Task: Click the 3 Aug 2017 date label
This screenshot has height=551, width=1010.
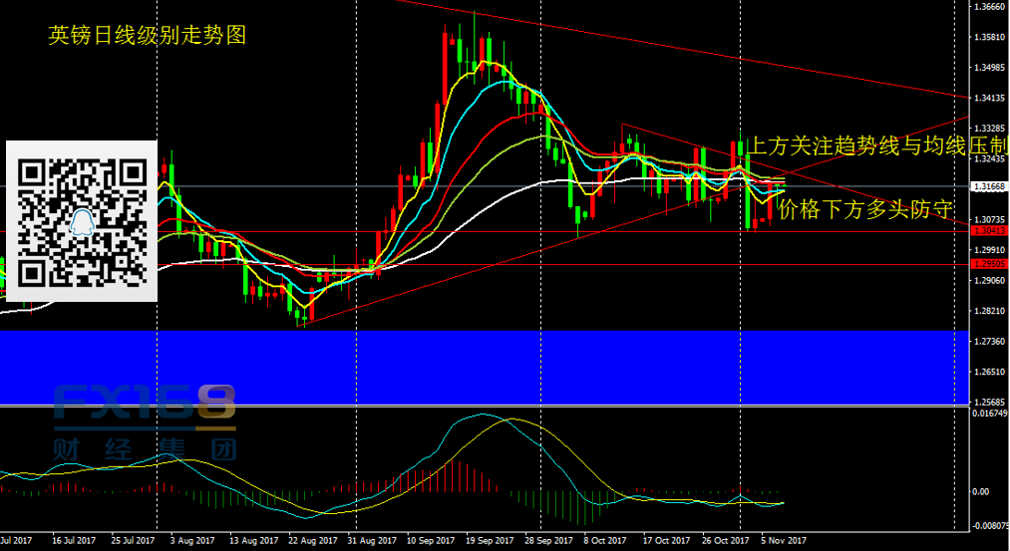Action: click(x=191, y=541)
